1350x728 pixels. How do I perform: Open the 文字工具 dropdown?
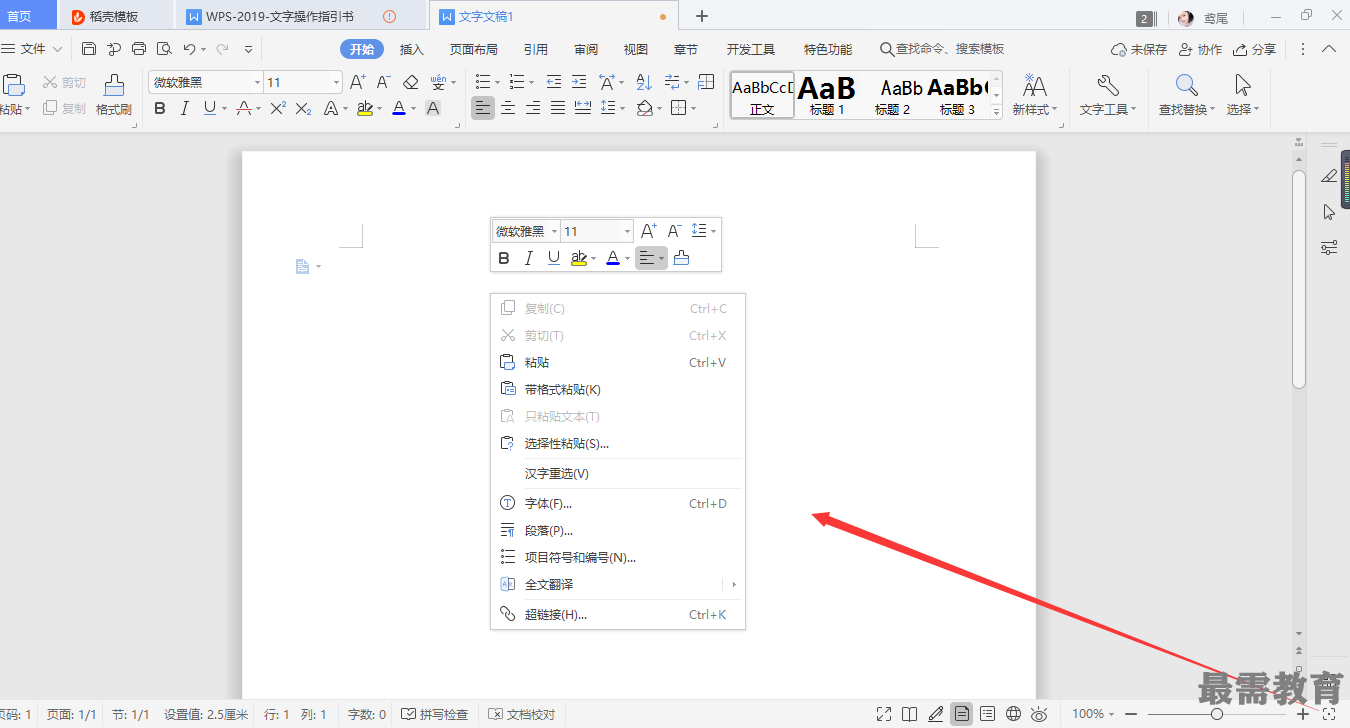tap(1108, 96)
